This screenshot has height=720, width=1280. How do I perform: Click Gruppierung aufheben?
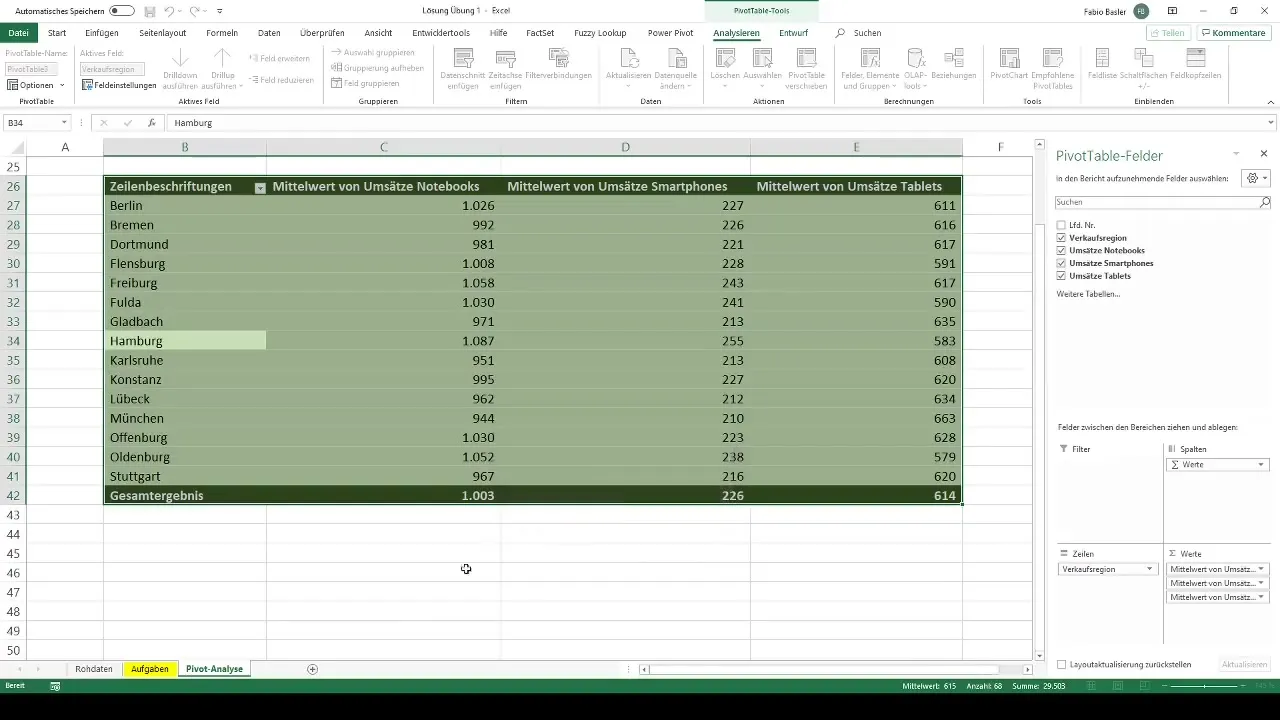(x=377, y=67)
